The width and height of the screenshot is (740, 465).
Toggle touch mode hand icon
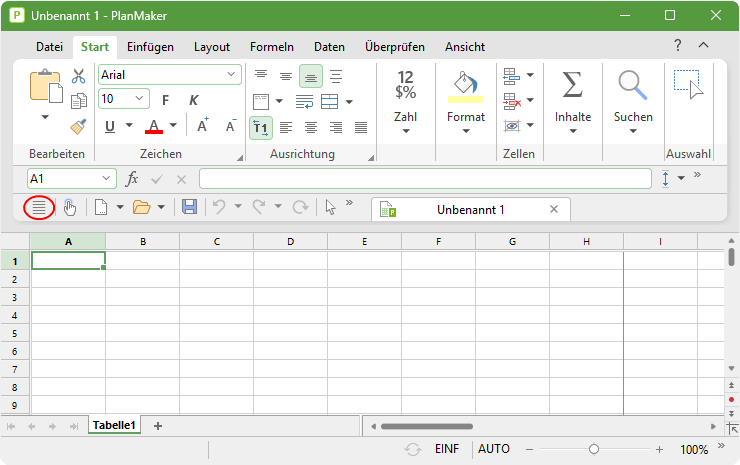[70, 207]
